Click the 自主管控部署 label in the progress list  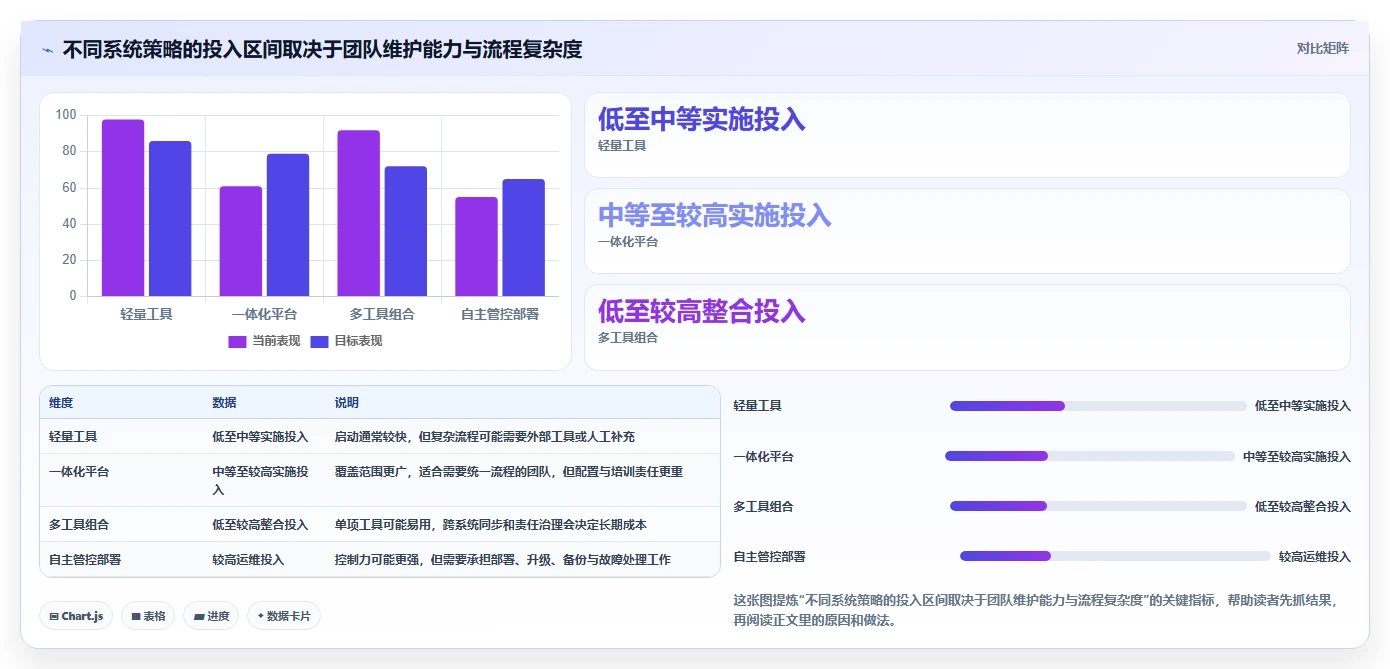click(769, 557)
